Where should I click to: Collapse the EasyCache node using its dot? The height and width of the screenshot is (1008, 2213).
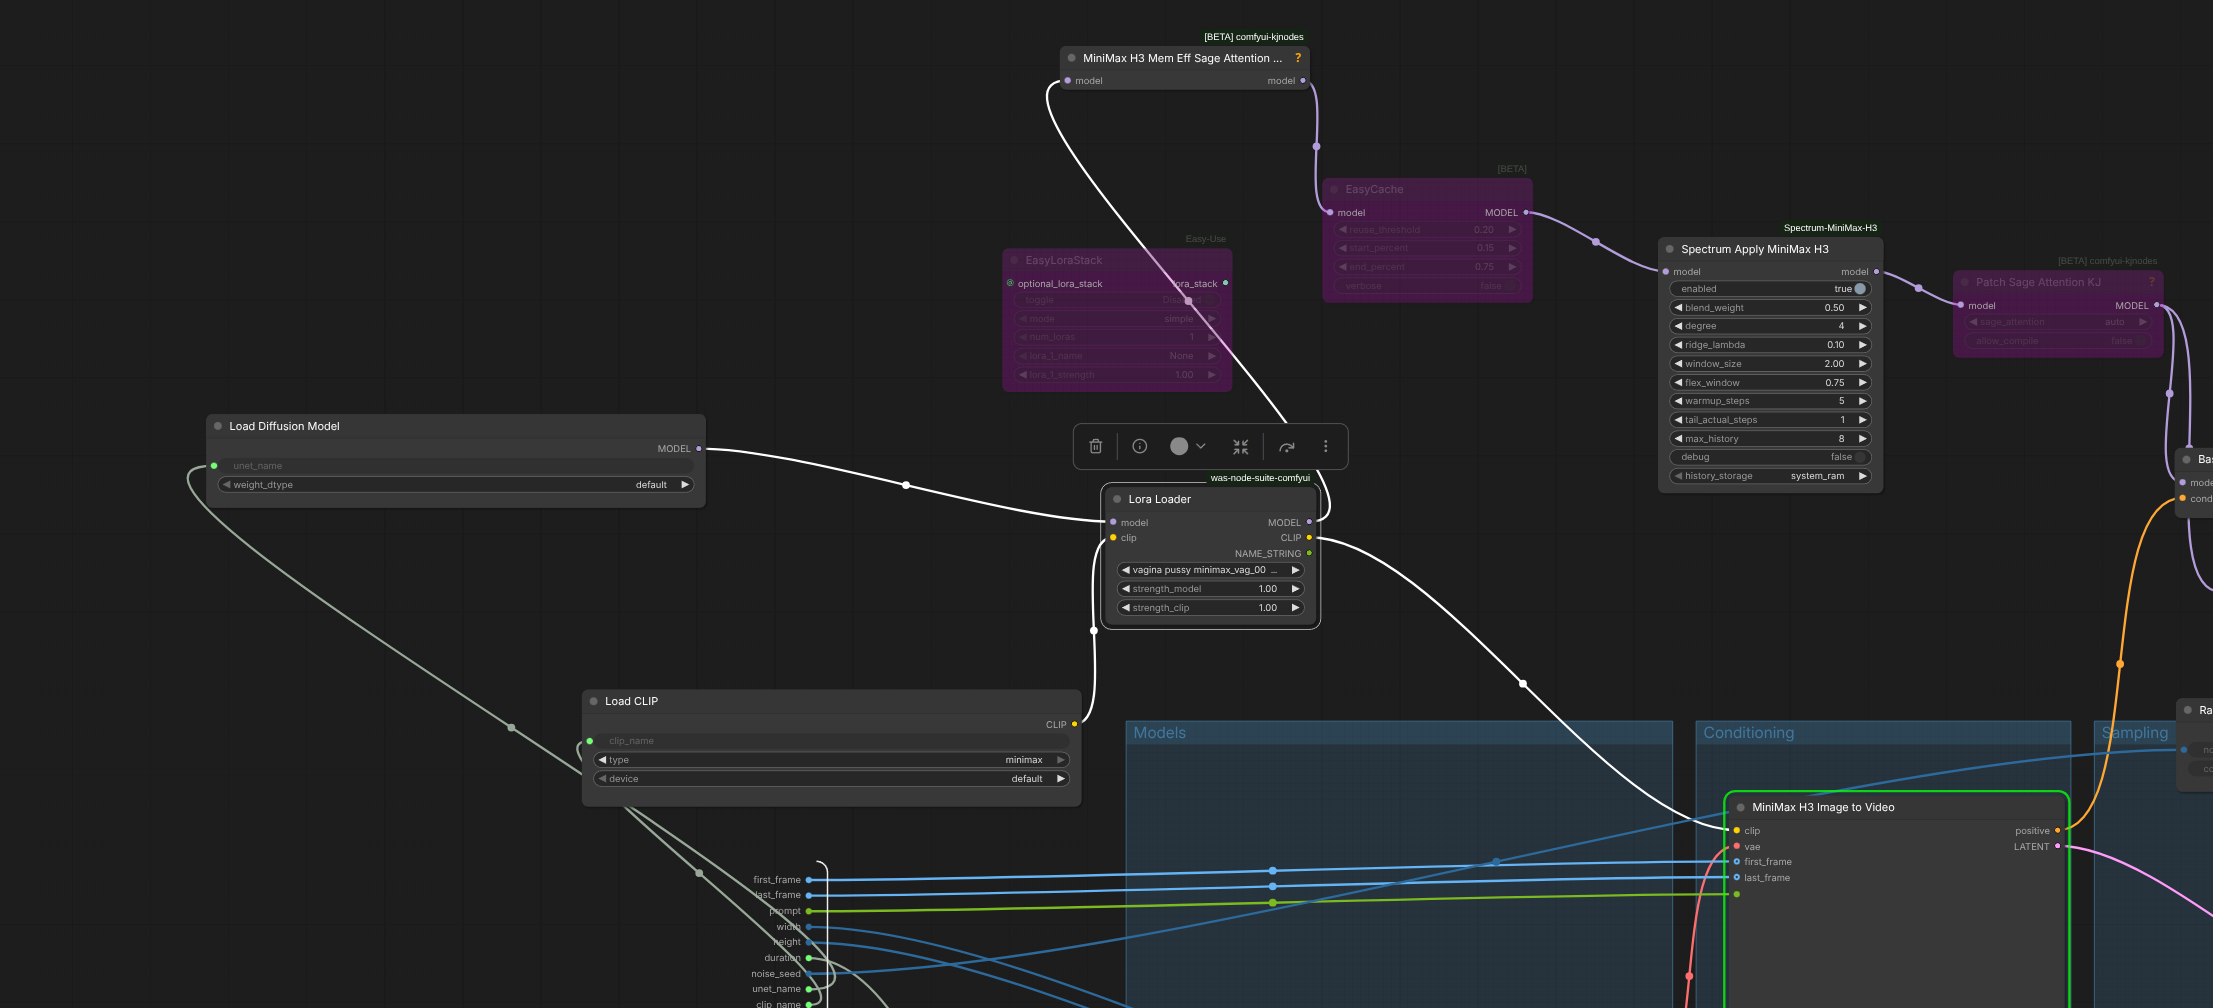tap(1334, 189)
